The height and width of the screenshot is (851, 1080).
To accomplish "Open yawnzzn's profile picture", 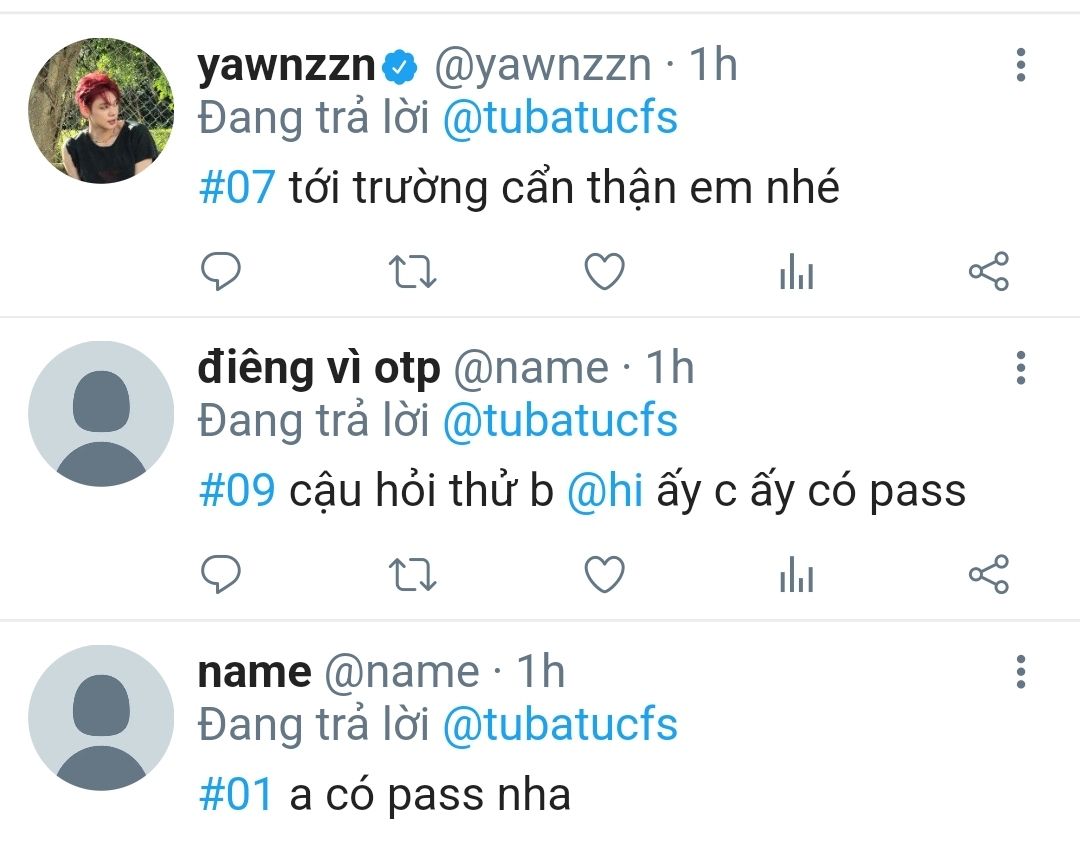I will tap(101, 111).
